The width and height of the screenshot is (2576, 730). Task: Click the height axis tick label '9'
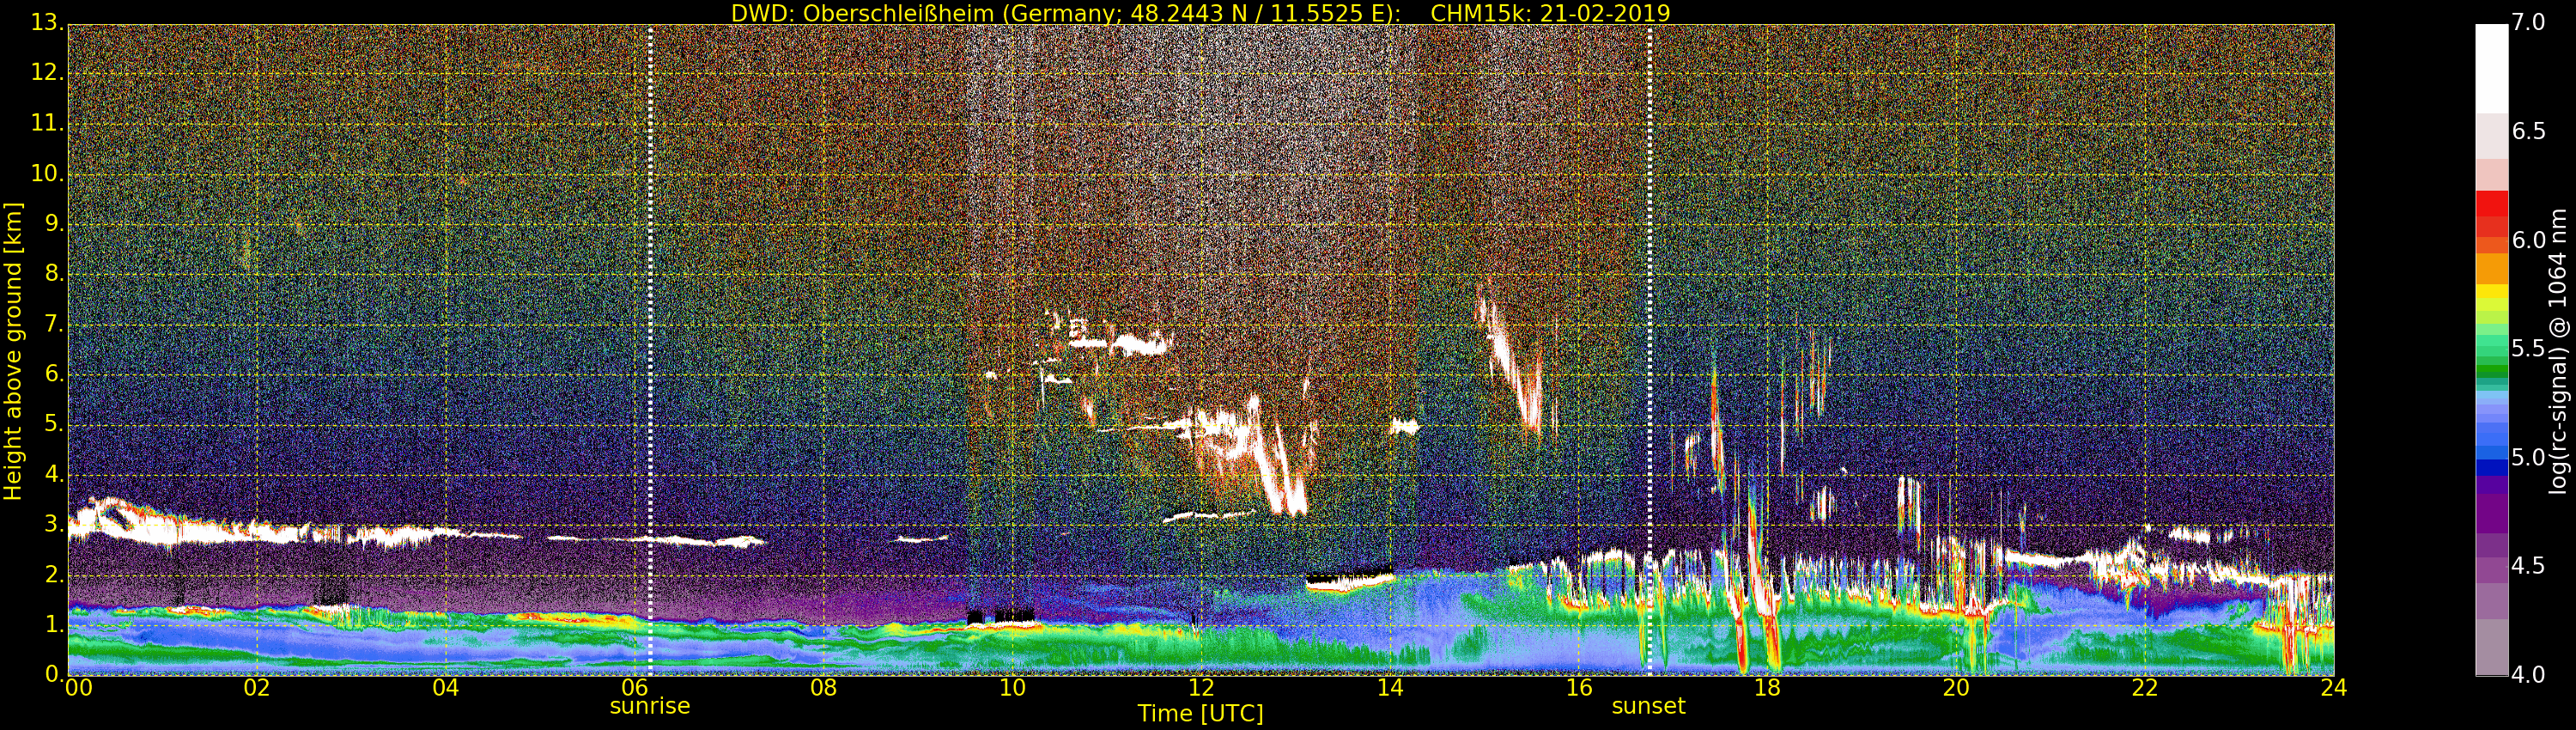(x=54, y=223)
